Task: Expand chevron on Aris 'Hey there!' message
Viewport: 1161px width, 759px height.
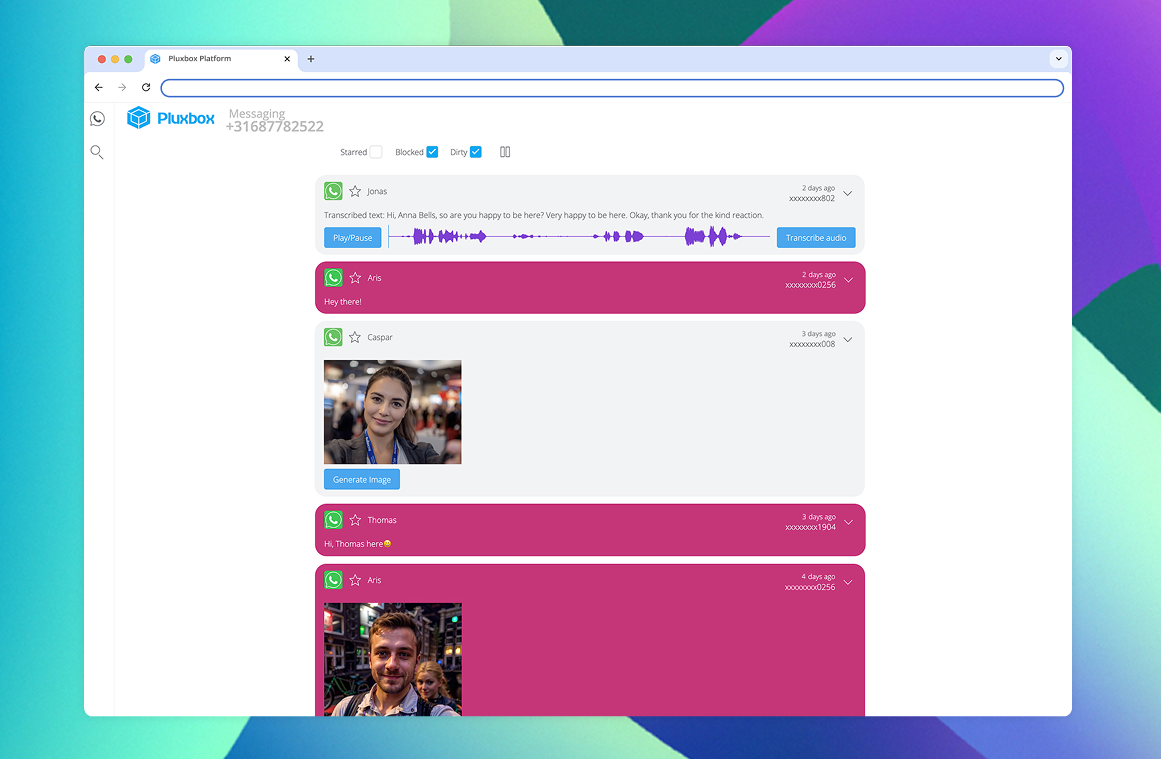Action: [848, 280]
